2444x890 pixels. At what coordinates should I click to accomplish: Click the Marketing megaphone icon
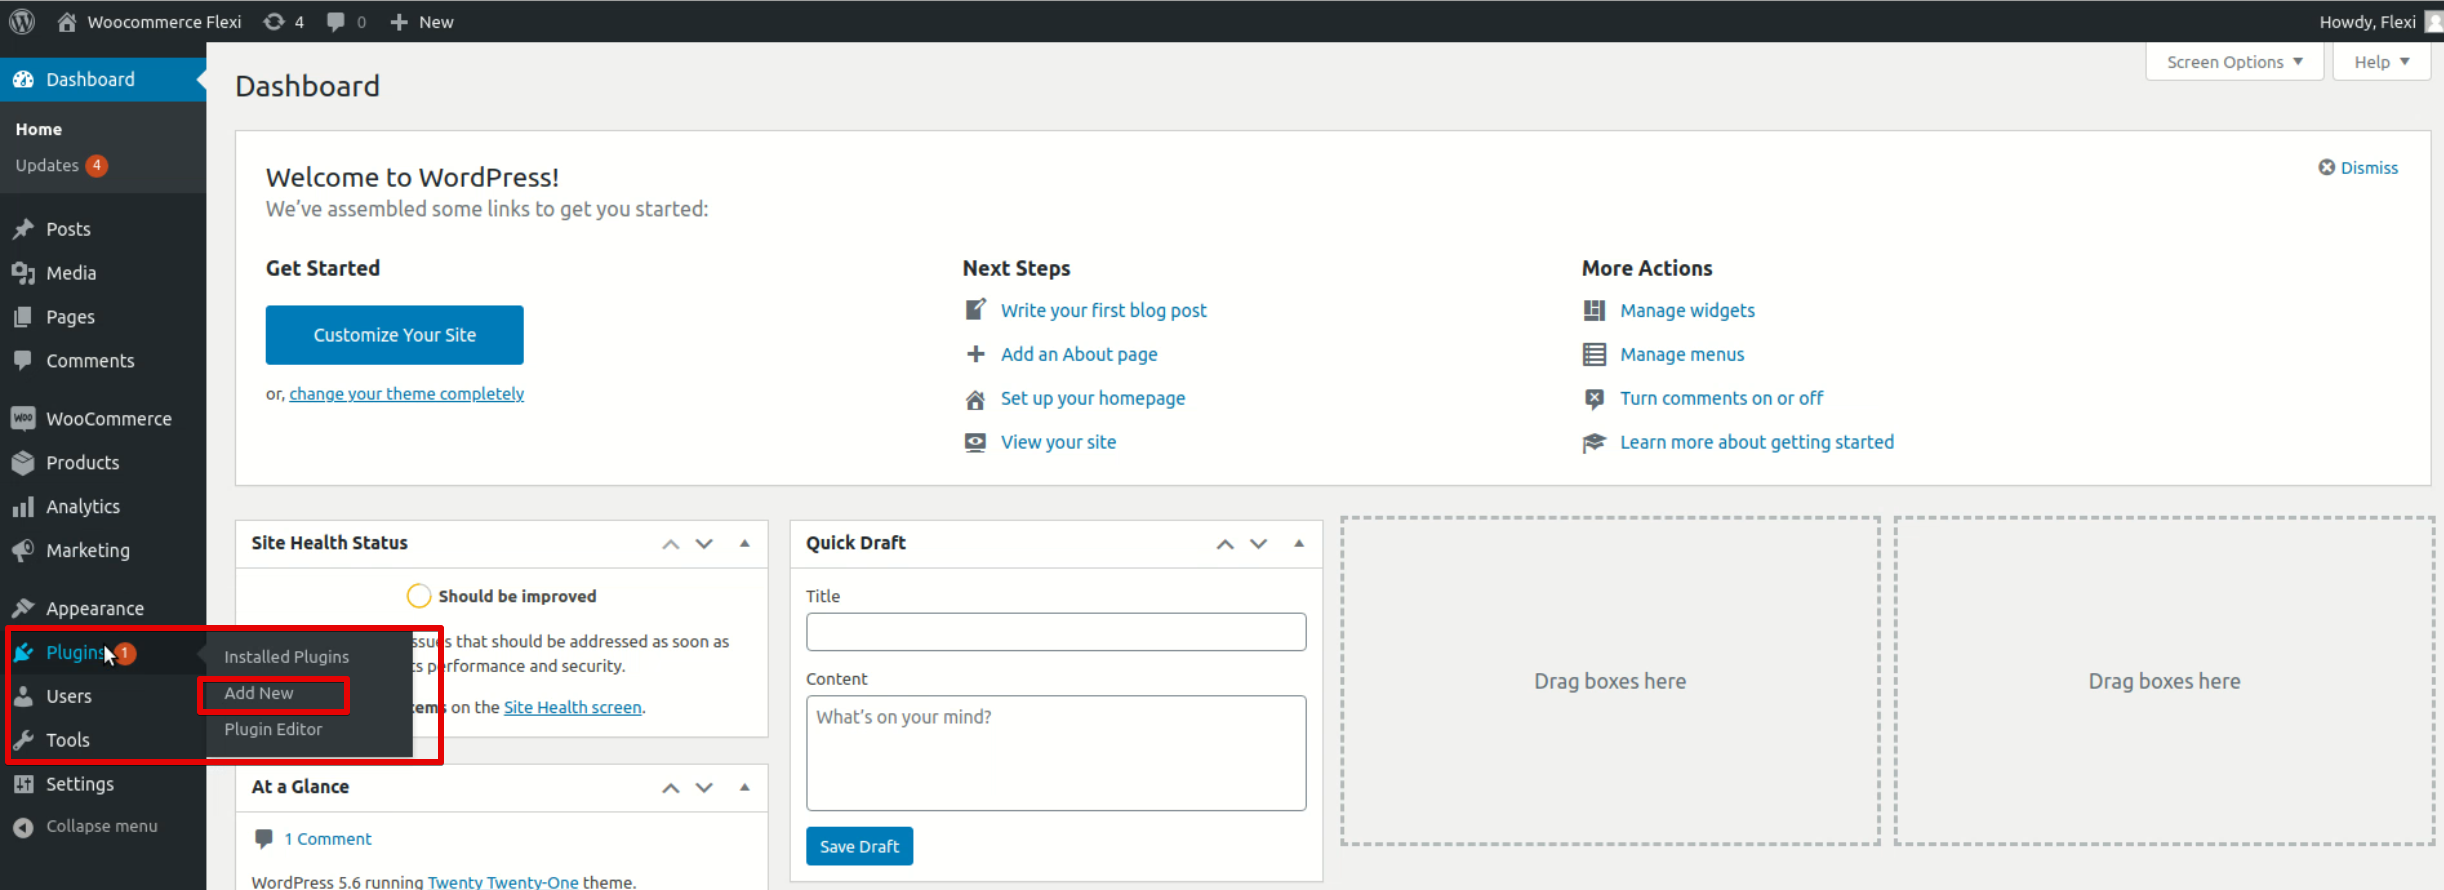tap(23, 550)
